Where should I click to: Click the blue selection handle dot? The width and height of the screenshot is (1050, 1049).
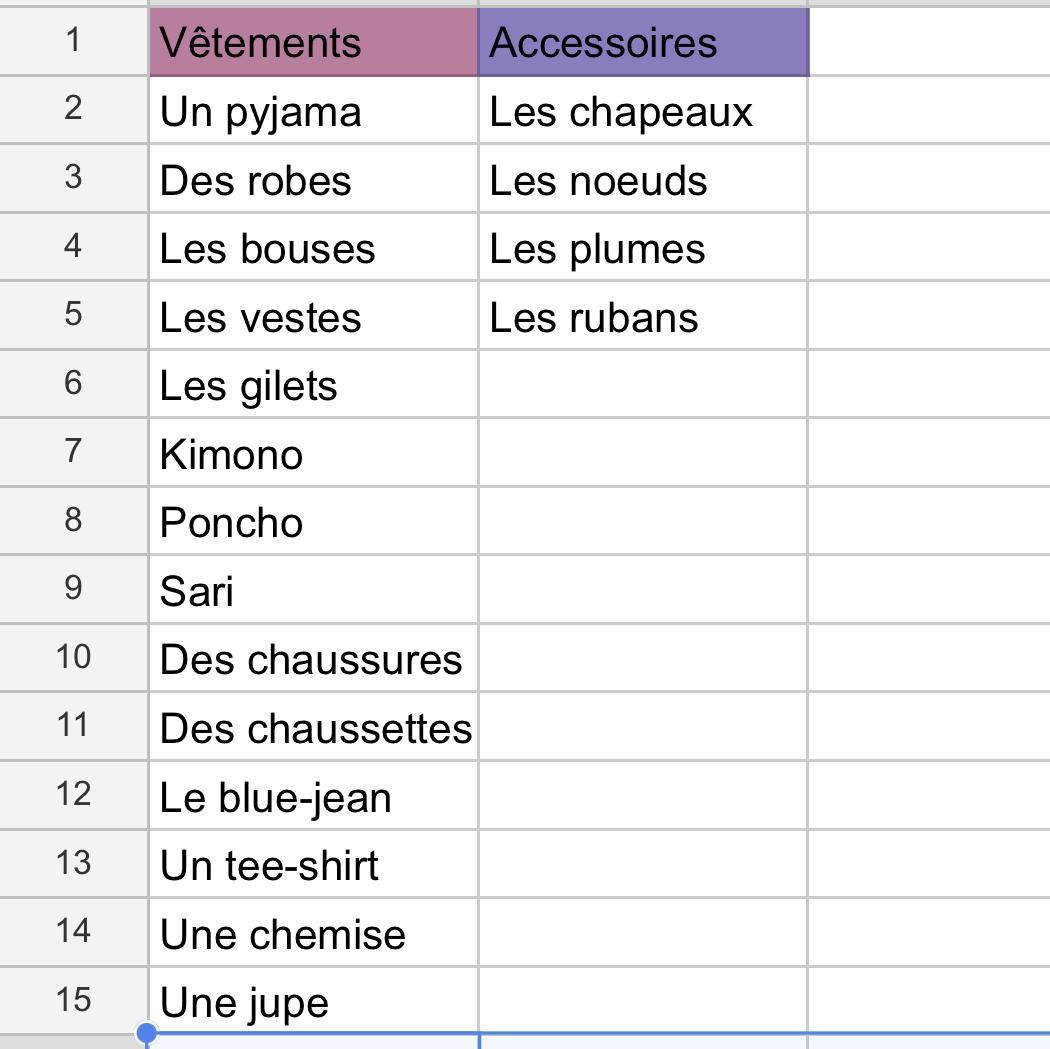[147, 1033]
